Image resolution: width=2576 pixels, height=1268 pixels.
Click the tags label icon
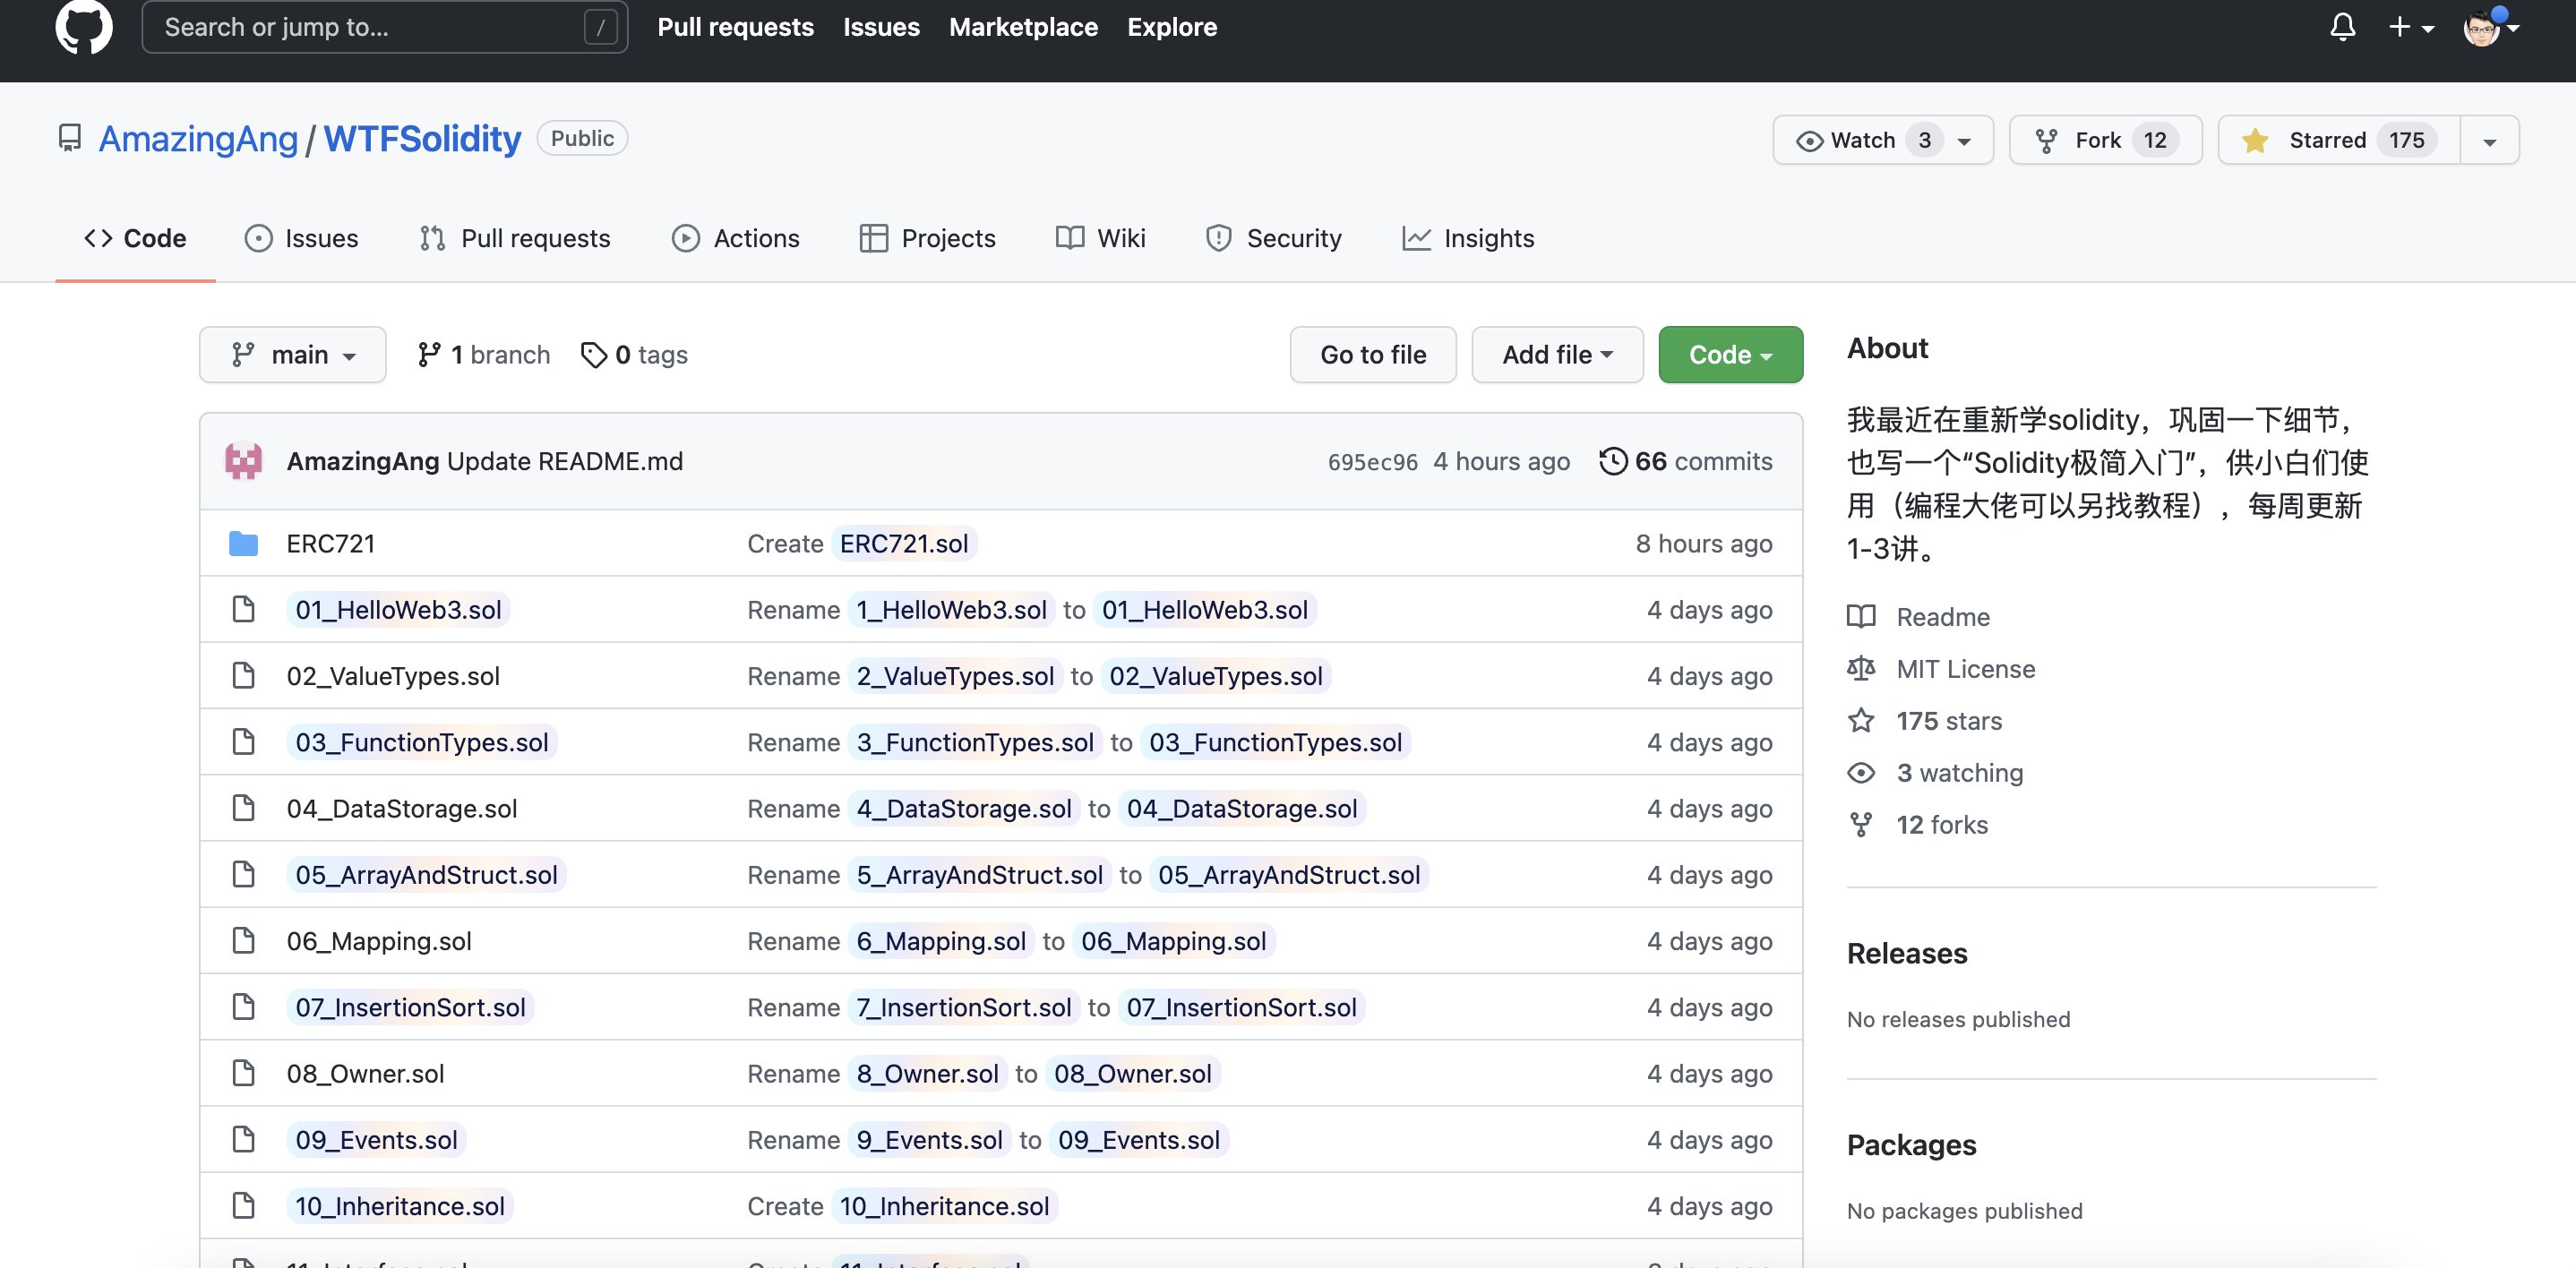(x=593, y=355)
